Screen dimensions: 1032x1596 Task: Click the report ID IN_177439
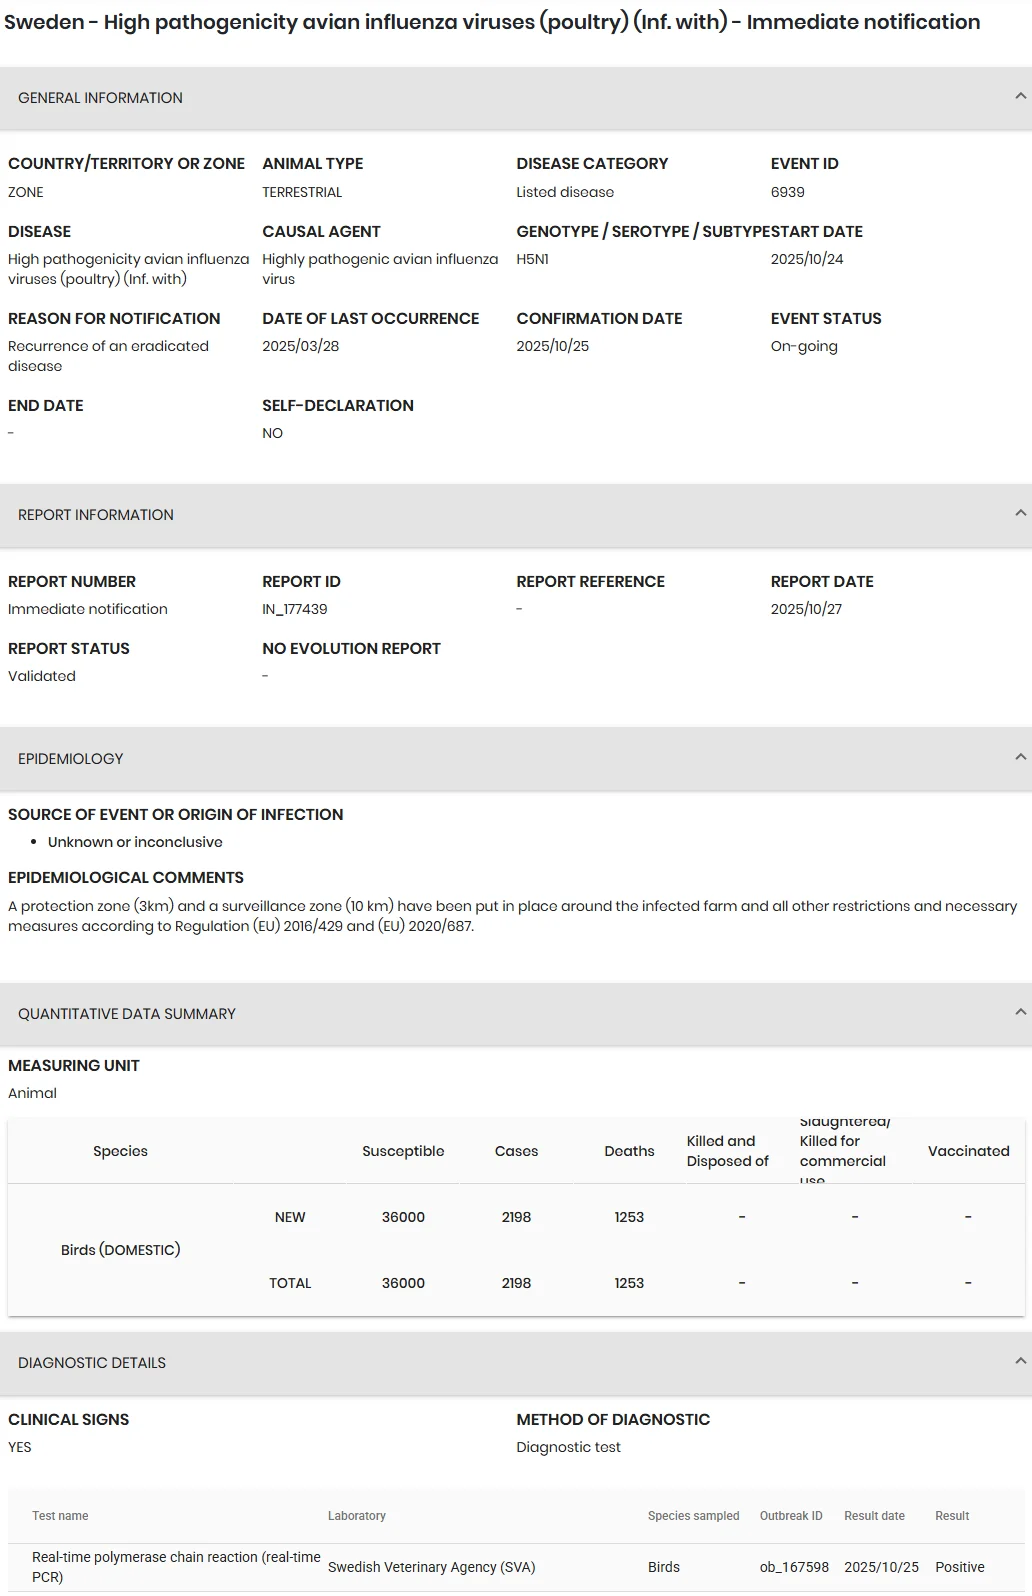[x=295, y=609]
